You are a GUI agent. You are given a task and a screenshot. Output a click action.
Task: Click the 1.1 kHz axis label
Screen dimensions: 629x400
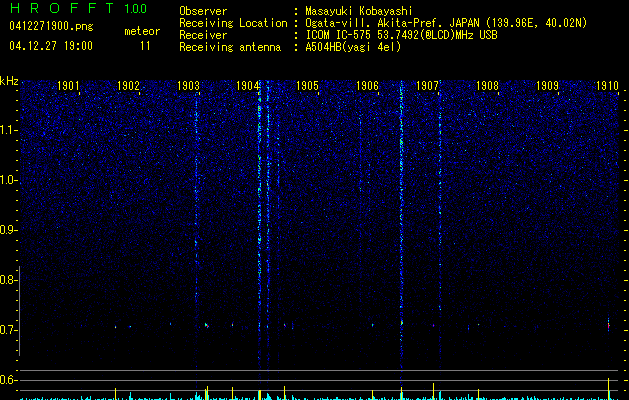coord(8,130)
